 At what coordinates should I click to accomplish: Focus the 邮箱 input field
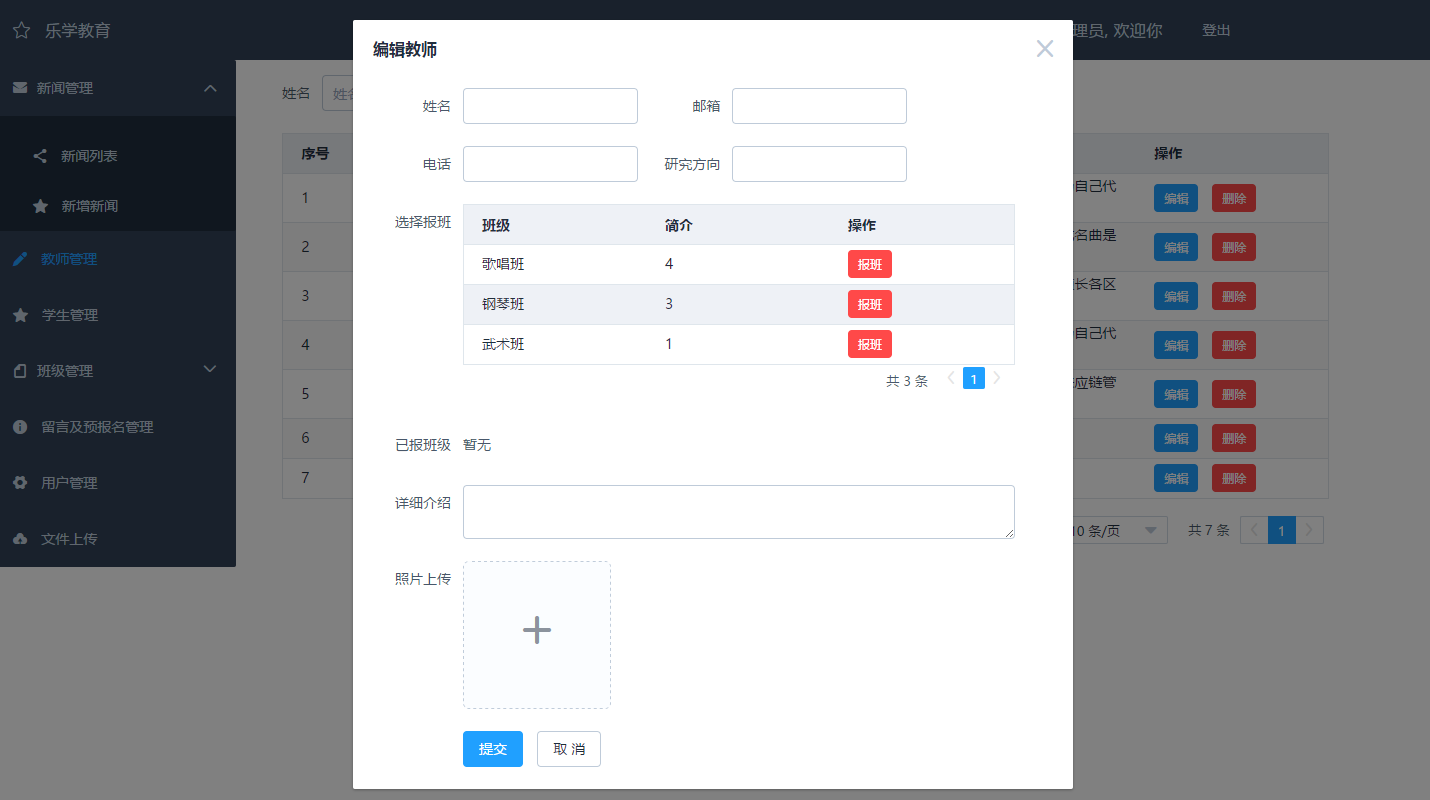coord(819,106)
